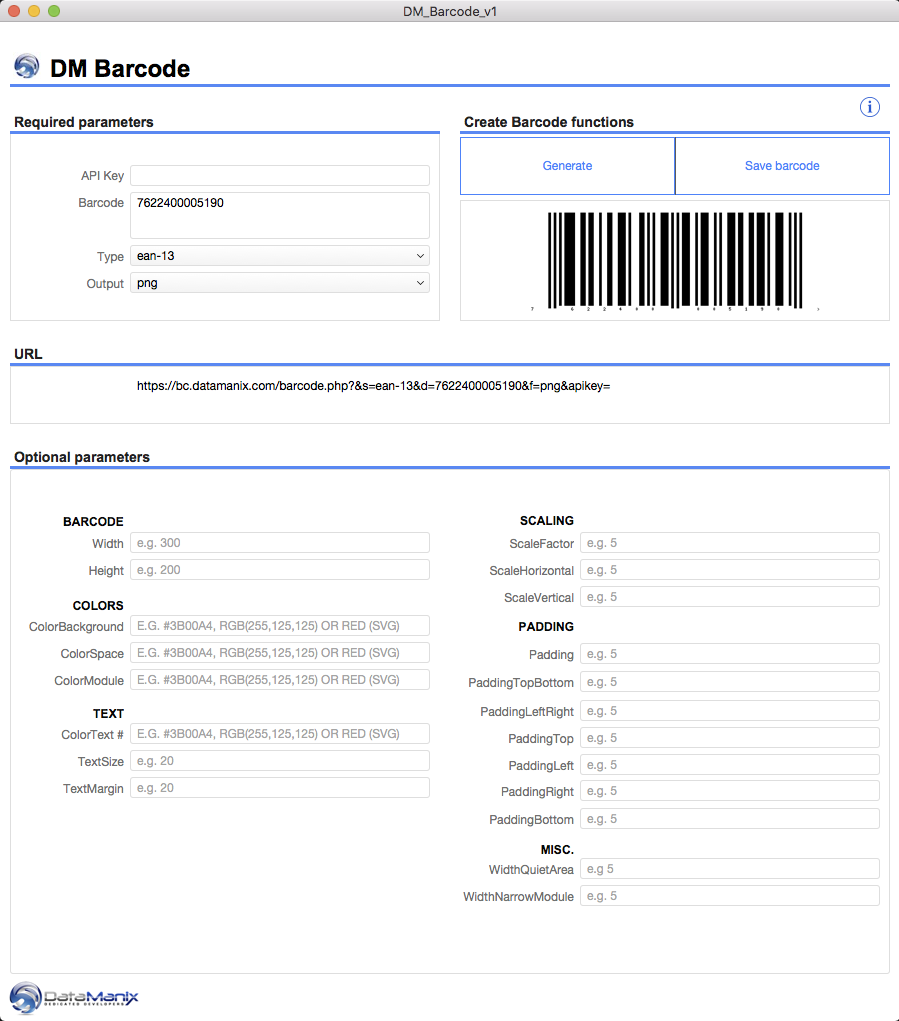The width and height of the screenshot is (899, 1021).
Task: Click into the Barcode text area
Action: tap(280, 215)
